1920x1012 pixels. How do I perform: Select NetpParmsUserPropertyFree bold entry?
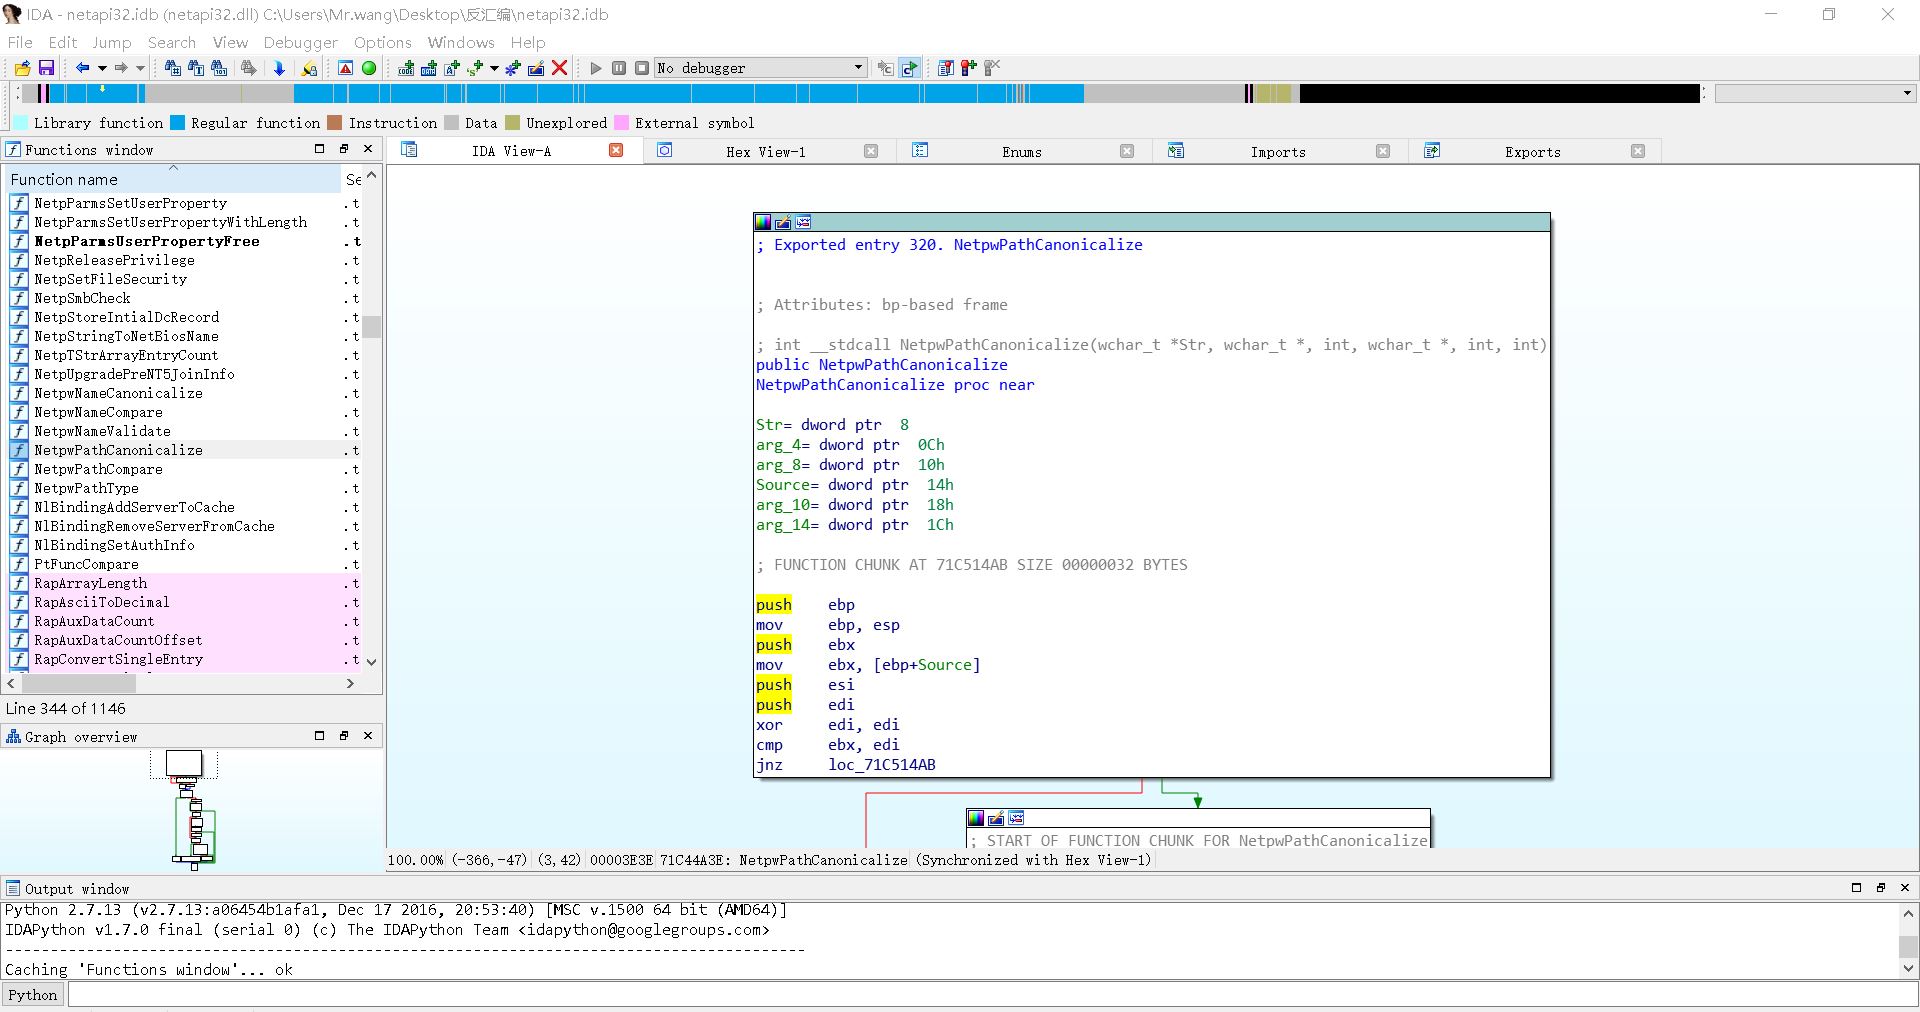[x=147, y=241]
